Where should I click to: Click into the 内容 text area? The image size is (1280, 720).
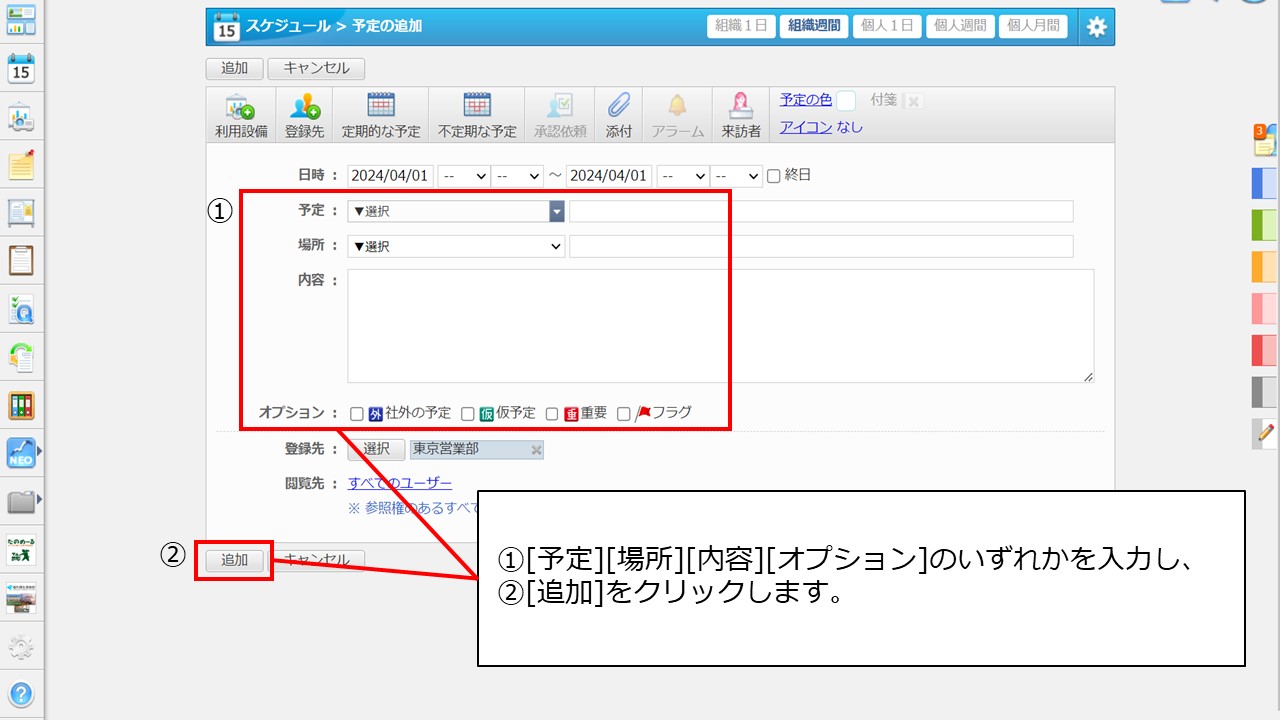pos(720,325)
